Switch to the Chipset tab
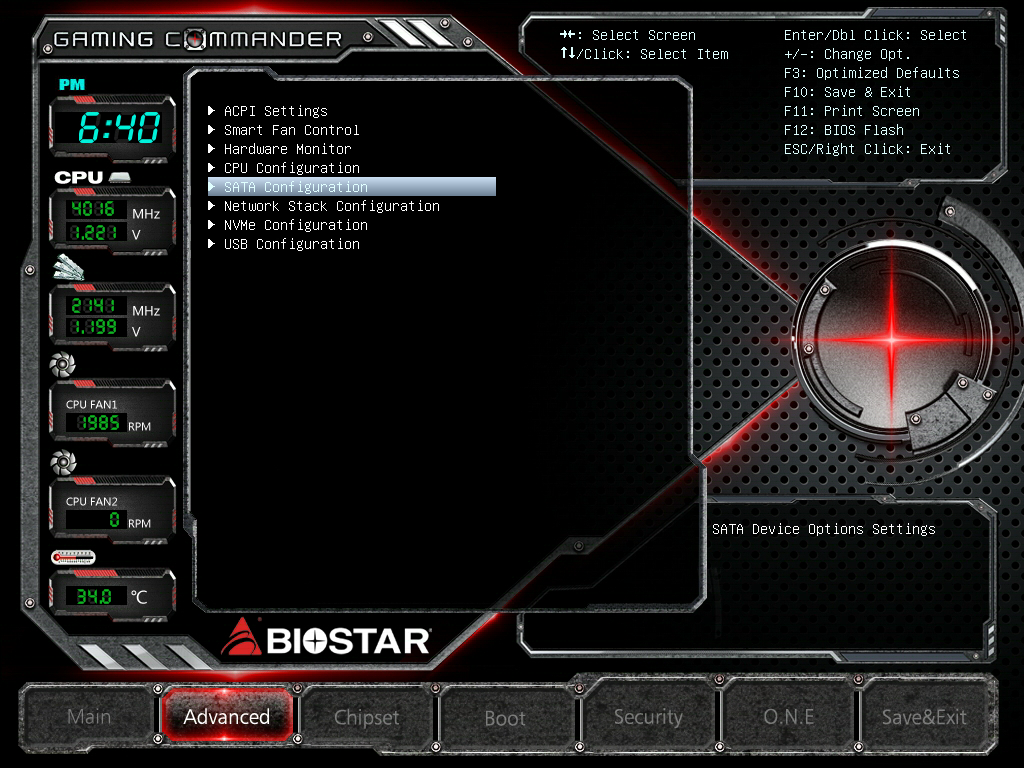 tap(366, 718)
